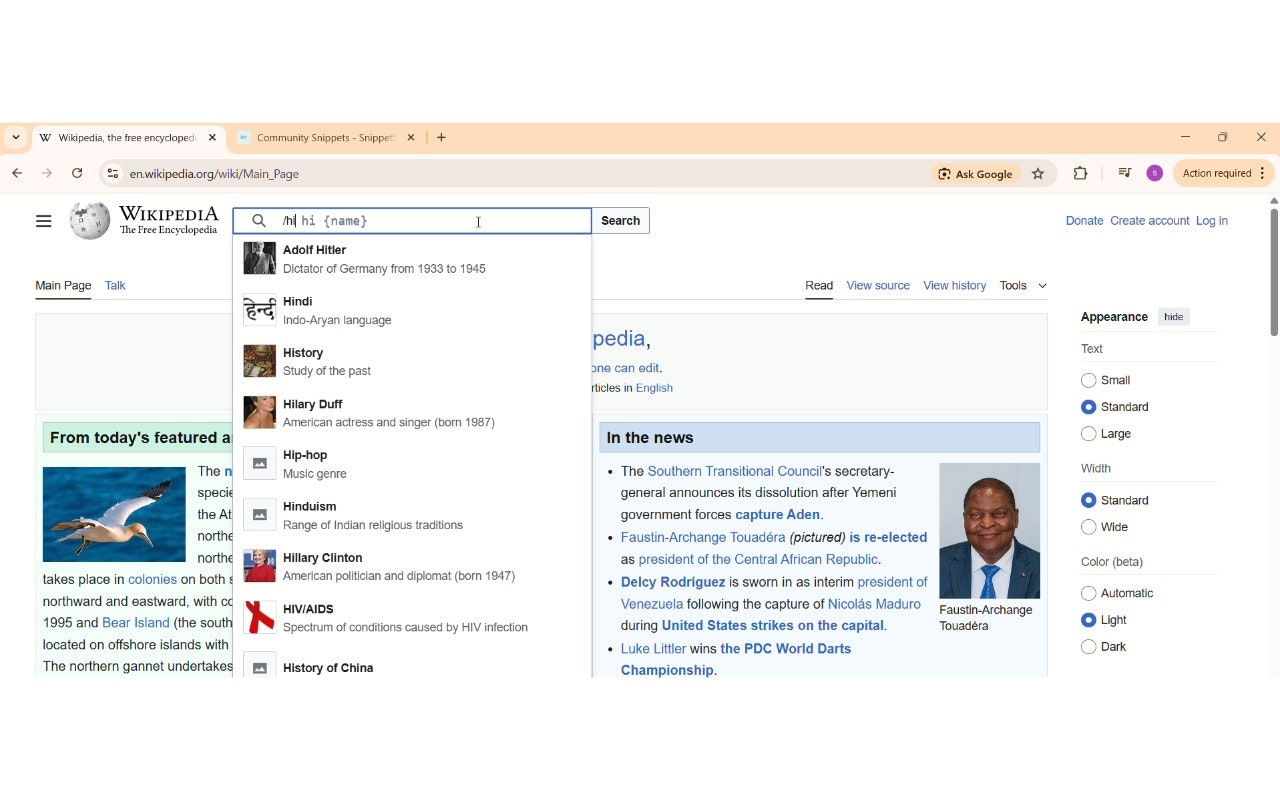This screenshot has height=800, width=1280.
Task: Click the Faustin-Archange Touadéra photo
Action: click(989, 531)
